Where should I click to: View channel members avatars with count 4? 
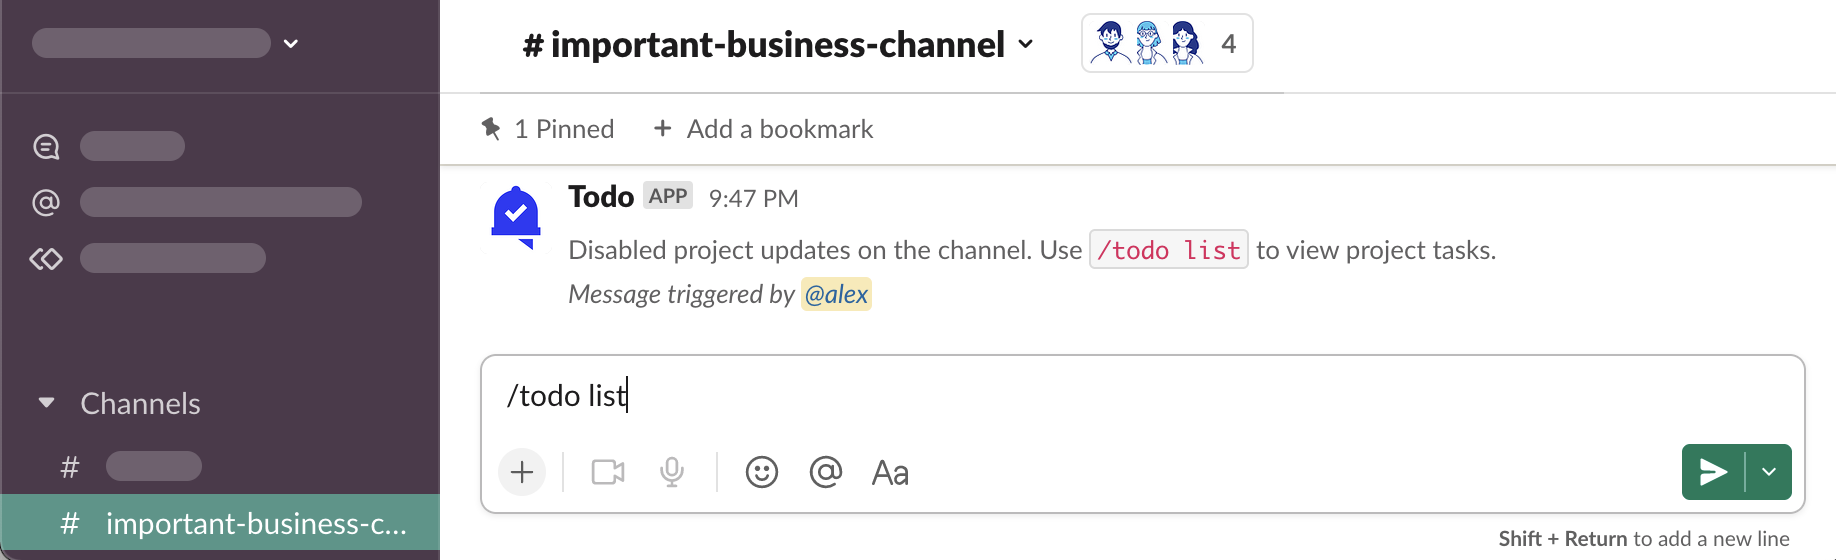tap(1166, 44)
